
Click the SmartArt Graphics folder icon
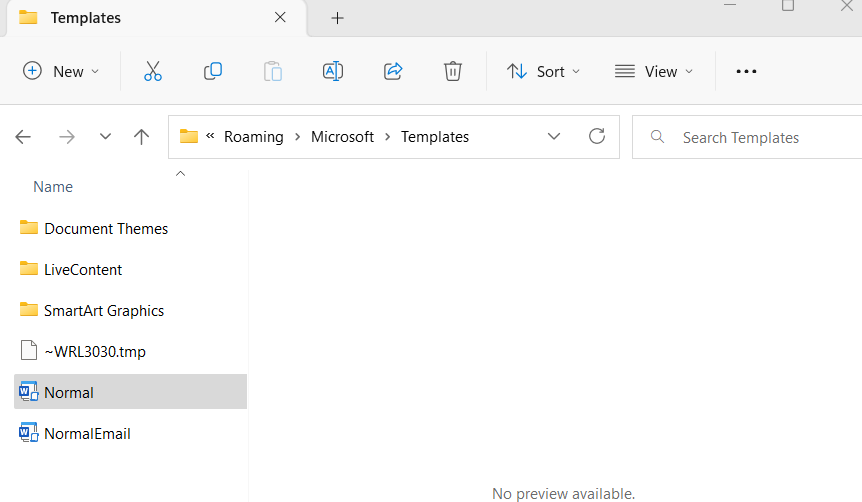(29, 310)
